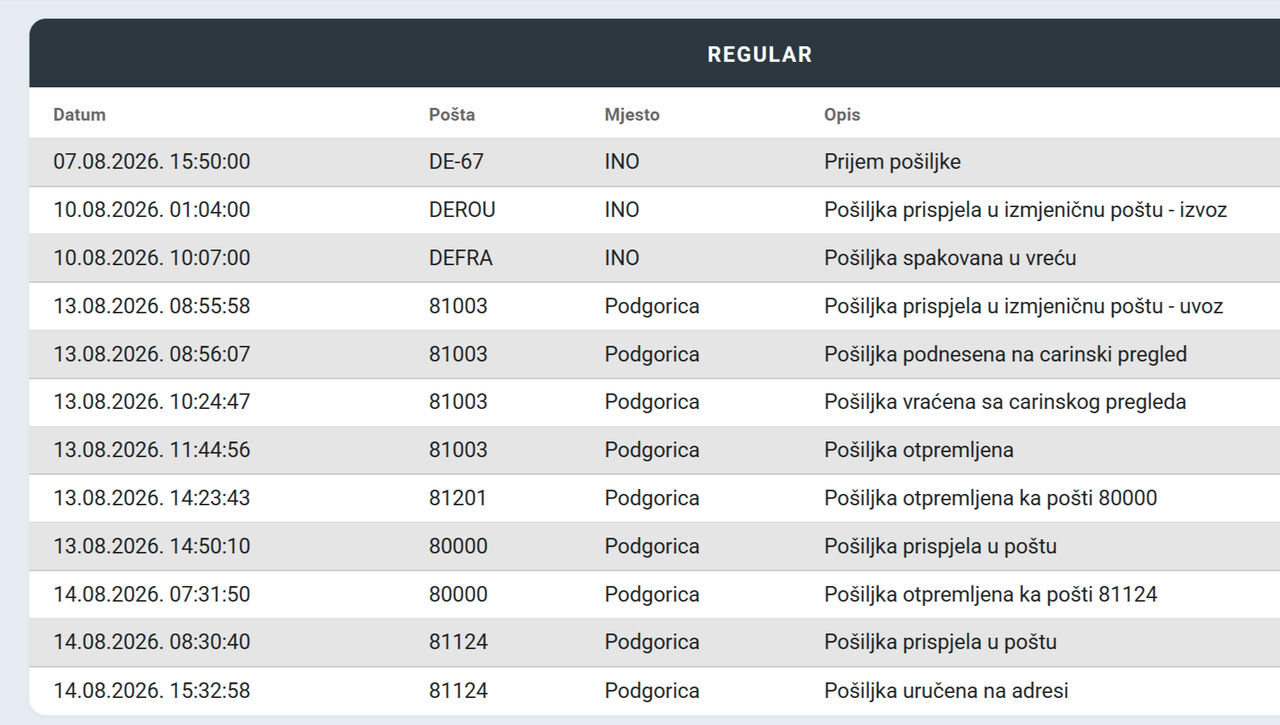Click 'Pošiljka uručena na adresi' final entry
Viewport: 1280px width, 725px height.
coord(946,690)
